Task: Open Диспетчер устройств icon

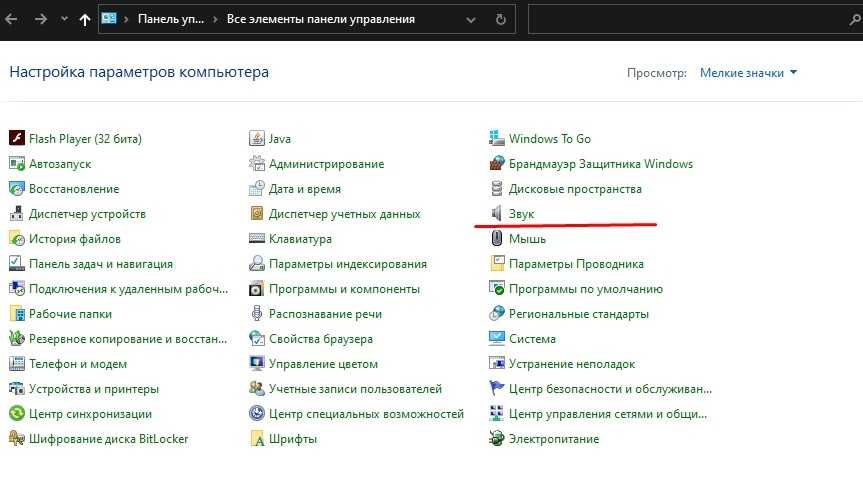Action: (17, 214)
